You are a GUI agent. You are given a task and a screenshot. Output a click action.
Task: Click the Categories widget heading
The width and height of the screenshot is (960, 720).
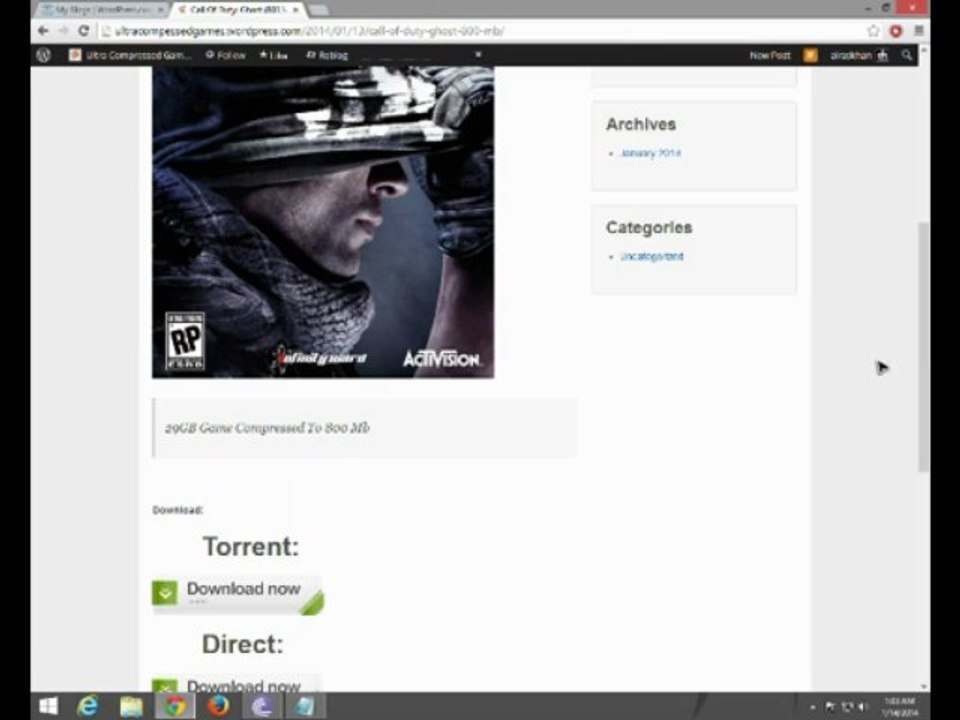[x=649, y=228]
